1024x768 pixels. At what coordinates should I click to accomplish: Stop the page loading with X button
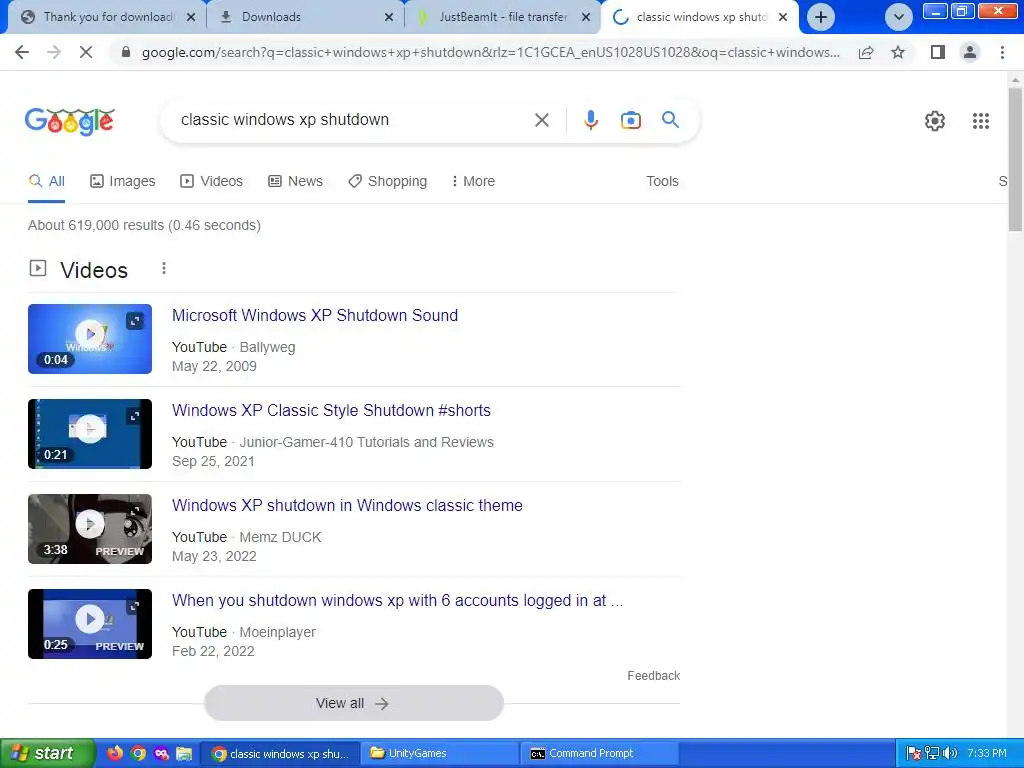click(x=86, y=52)
